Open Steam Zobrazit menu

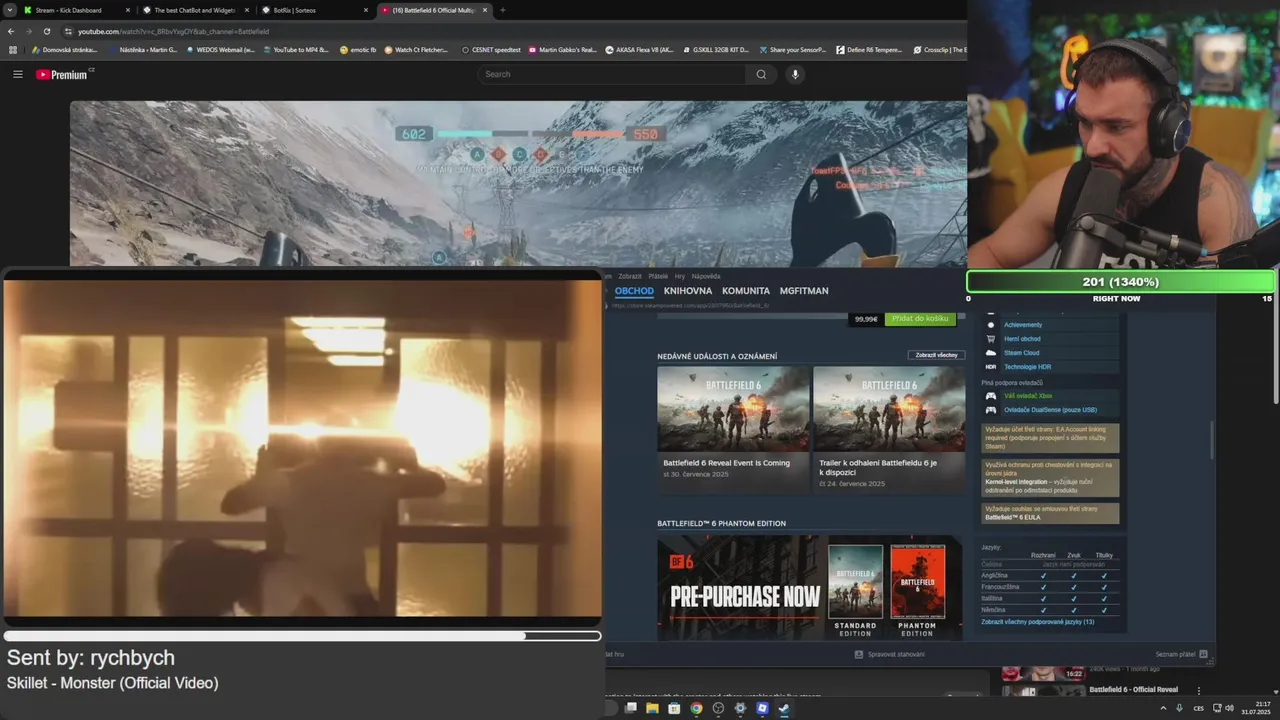(630, 276)
